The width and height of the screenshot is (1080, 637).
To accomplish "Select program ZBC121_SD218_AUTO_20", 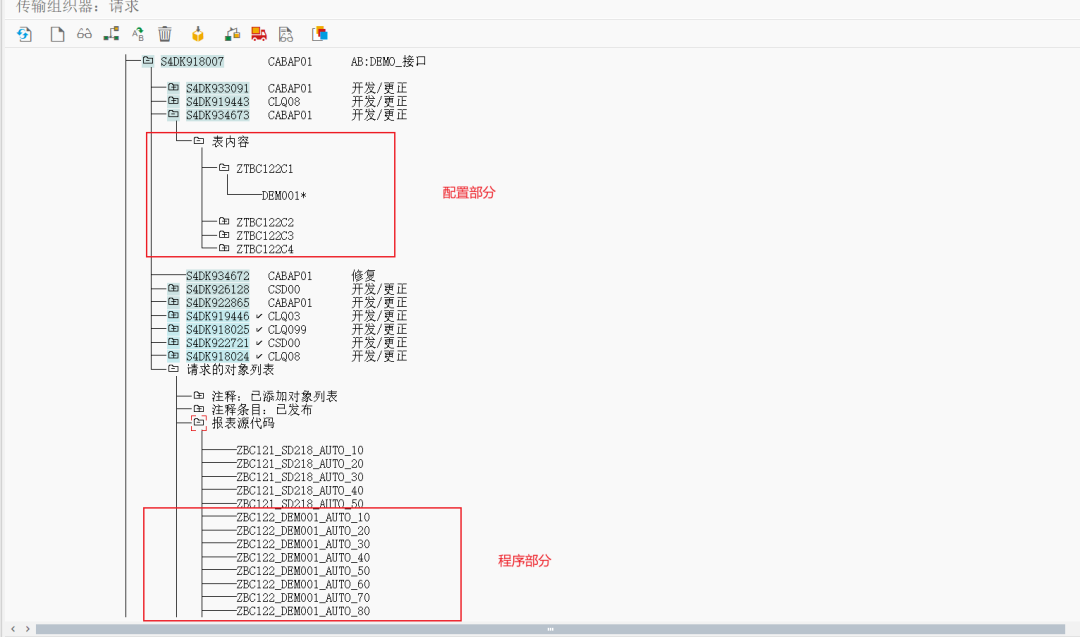I will coord(300,463).
